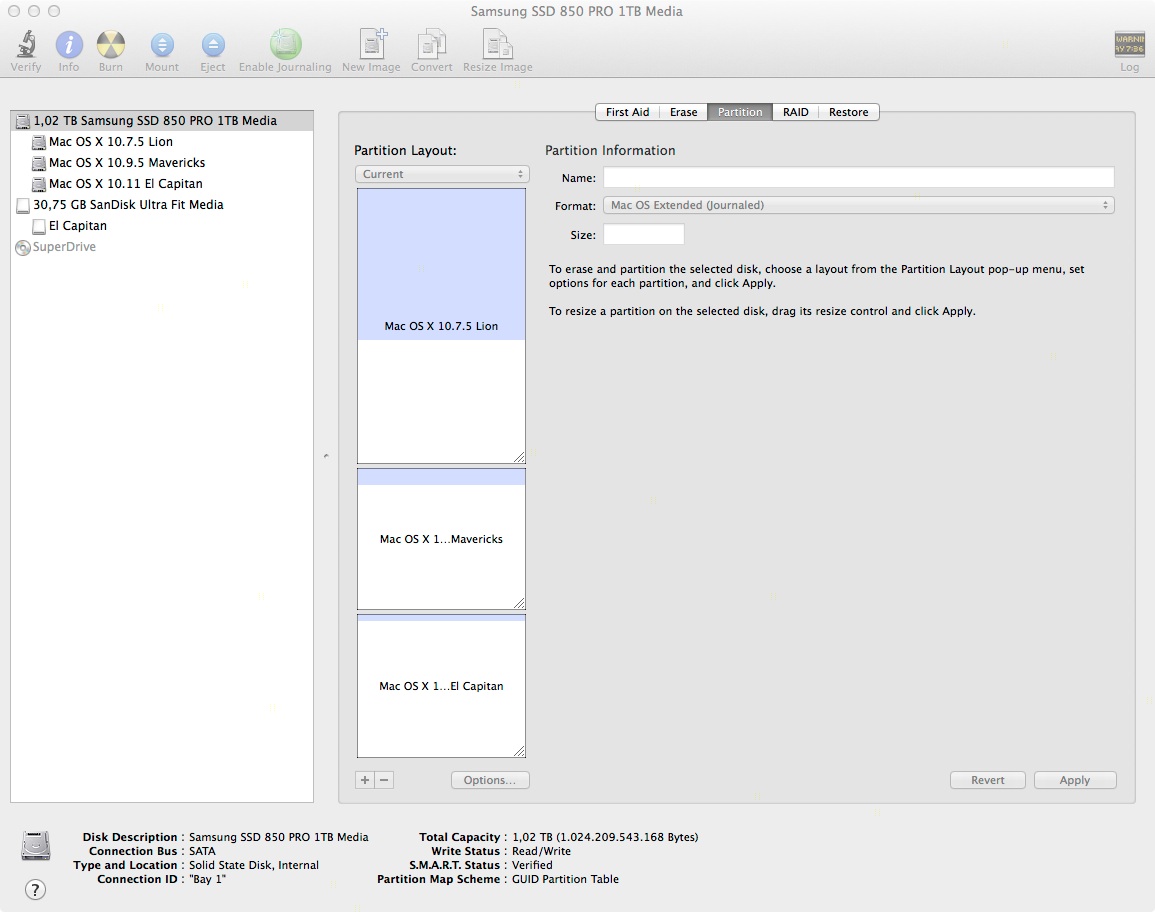The height and width of the screenshot is (912, 1155).
Task: Click the Mavericks volume icon in the sidebar
Action: 39,163
